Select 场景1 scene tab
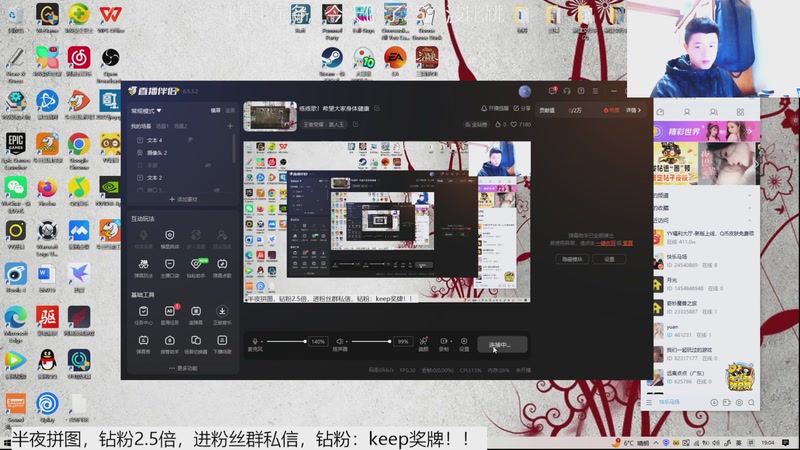 [x=162, y=126]
